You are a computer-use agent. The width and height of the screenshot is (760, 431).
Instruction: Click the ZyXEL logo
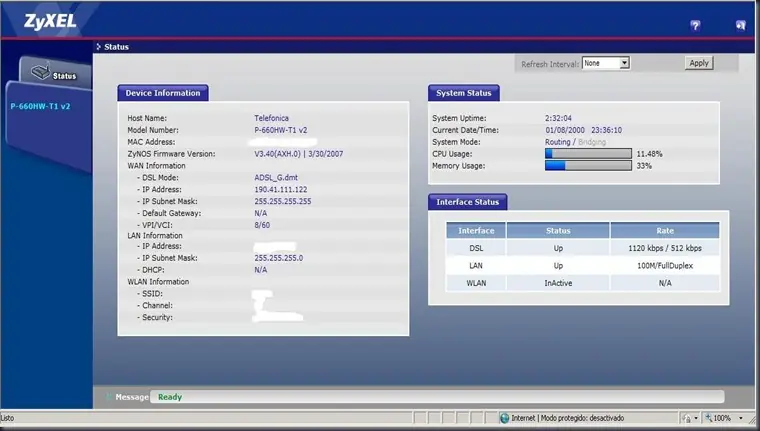click(x=50, y=21)
